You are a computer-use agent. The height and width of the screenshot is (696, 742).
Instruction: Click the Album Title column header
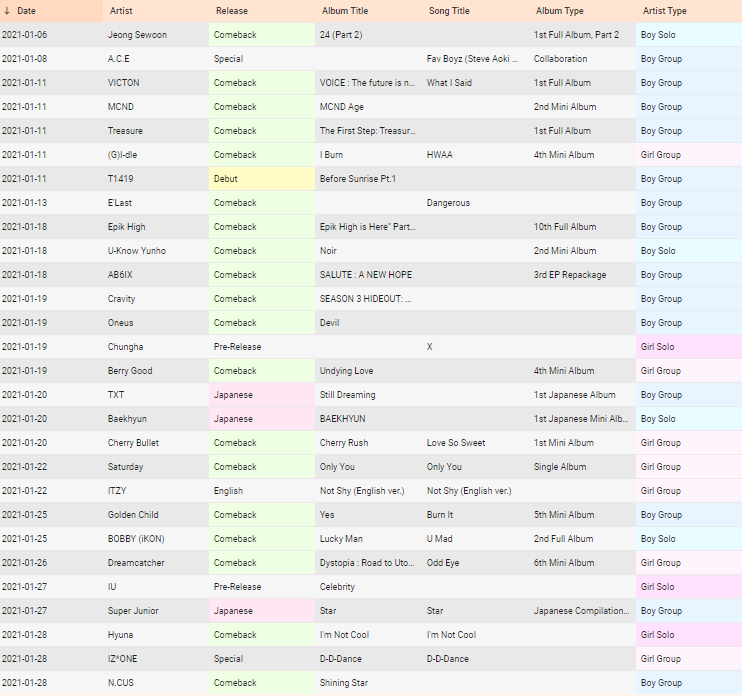pos(369,11)
